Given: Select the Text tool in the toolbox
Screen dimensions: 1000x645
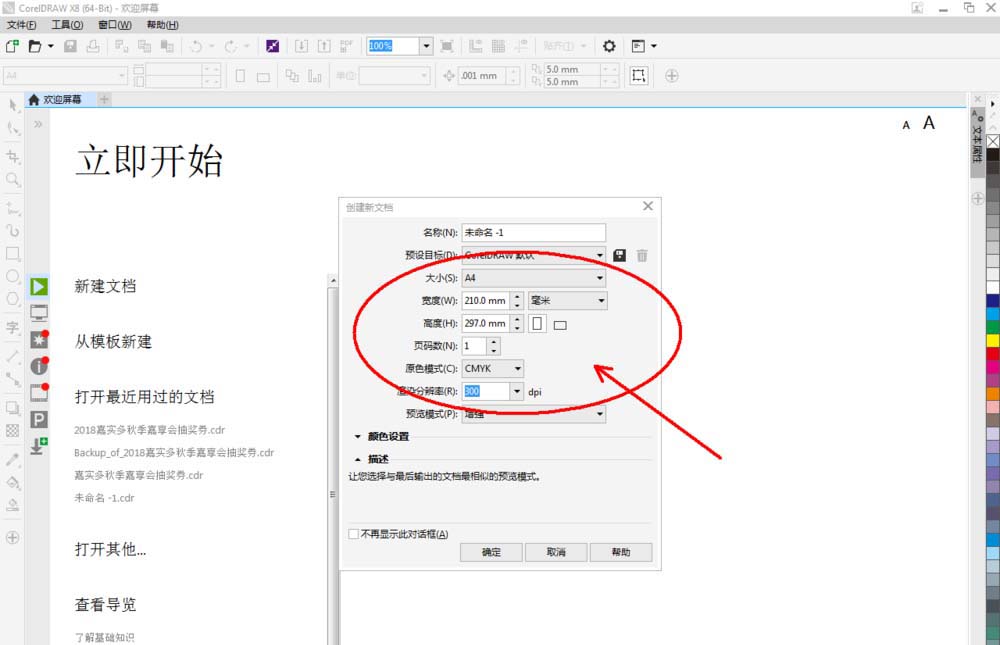Looking at the screenshot, I should 13,328.
